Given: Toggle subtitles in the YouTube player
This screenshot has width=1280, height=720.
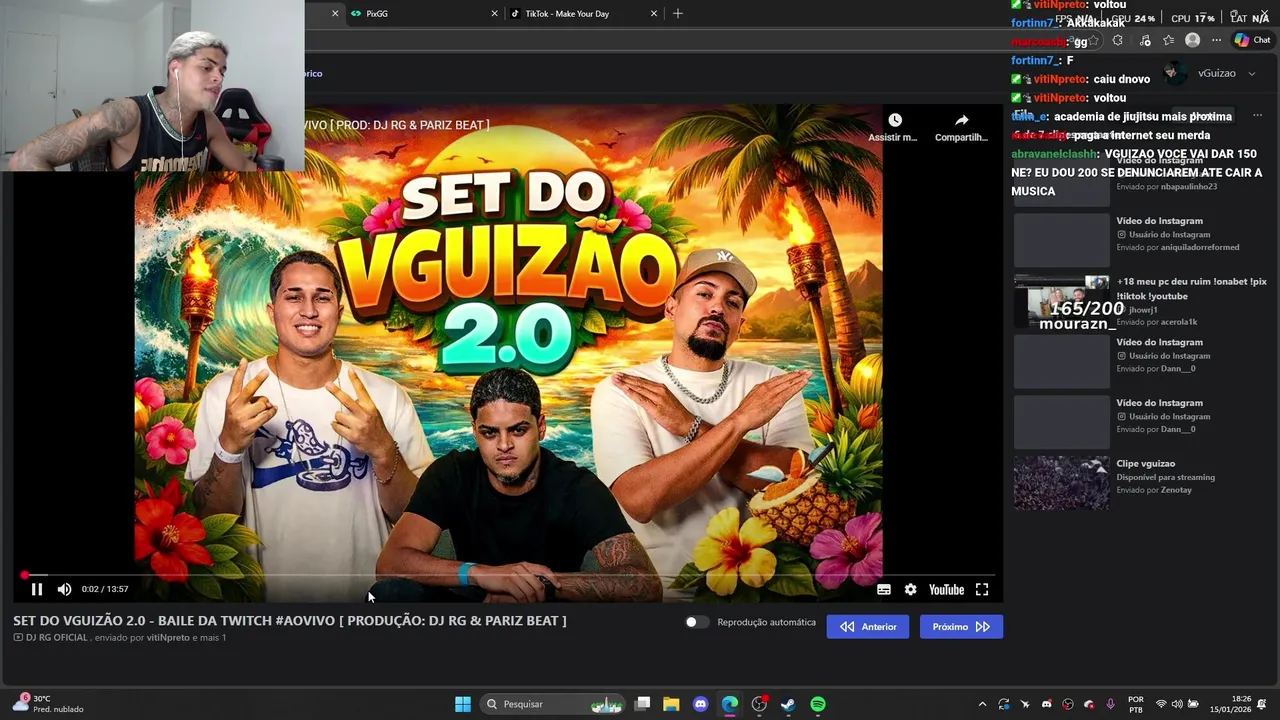Looking at the screenshot, I should [x=884, y=590].
